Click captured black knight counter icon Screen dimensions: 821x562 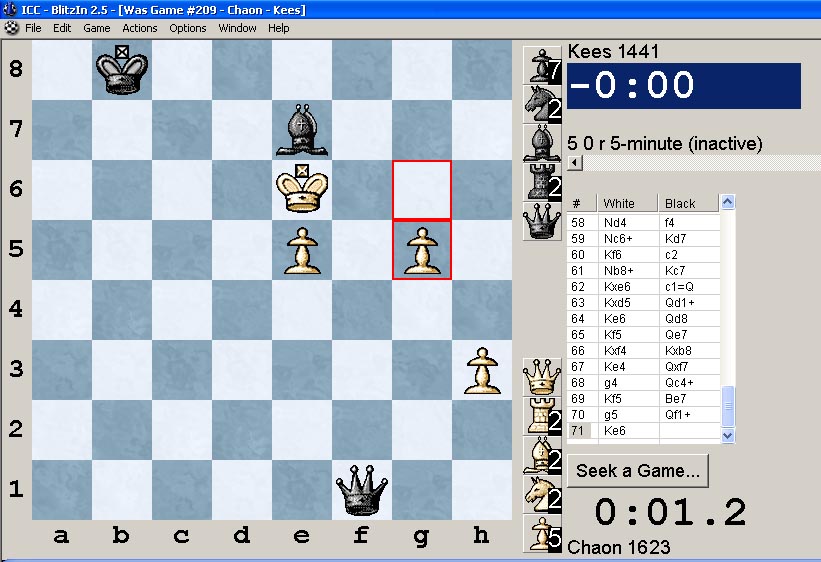pos(542,105)
